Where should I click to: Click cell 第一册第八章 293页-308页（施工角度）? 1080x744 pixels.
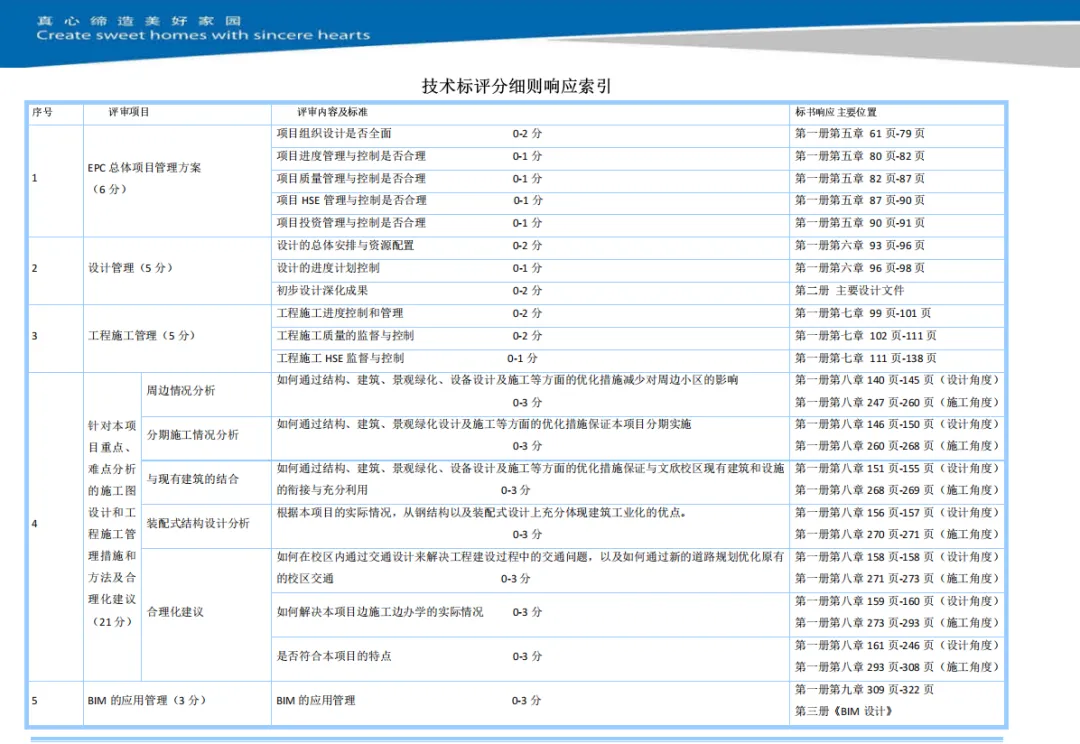897,667
